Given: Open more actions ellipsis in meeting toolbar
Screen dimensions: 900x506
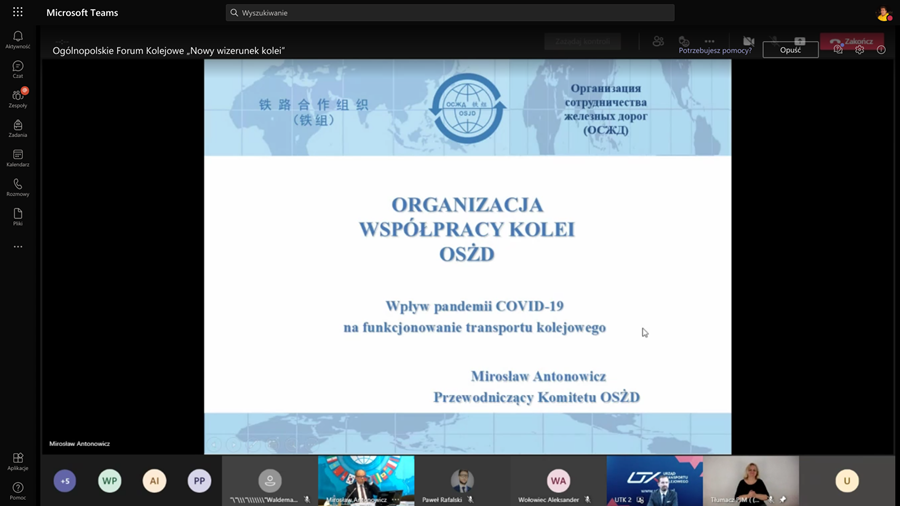Looking at the screenshot, I should coord(709,41).
